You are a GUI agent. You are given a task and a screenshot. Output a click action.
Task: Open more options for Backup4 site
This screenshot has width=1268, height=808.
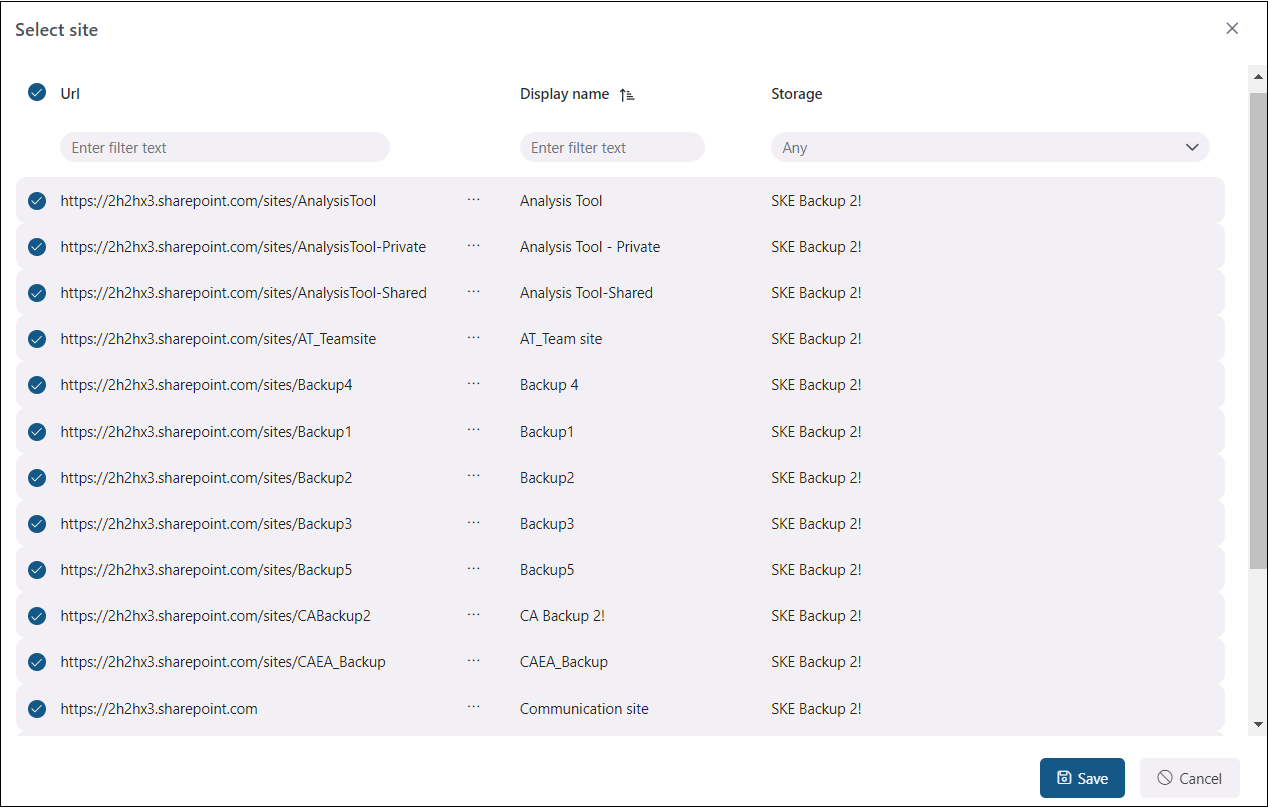click(x=473, y=384)
